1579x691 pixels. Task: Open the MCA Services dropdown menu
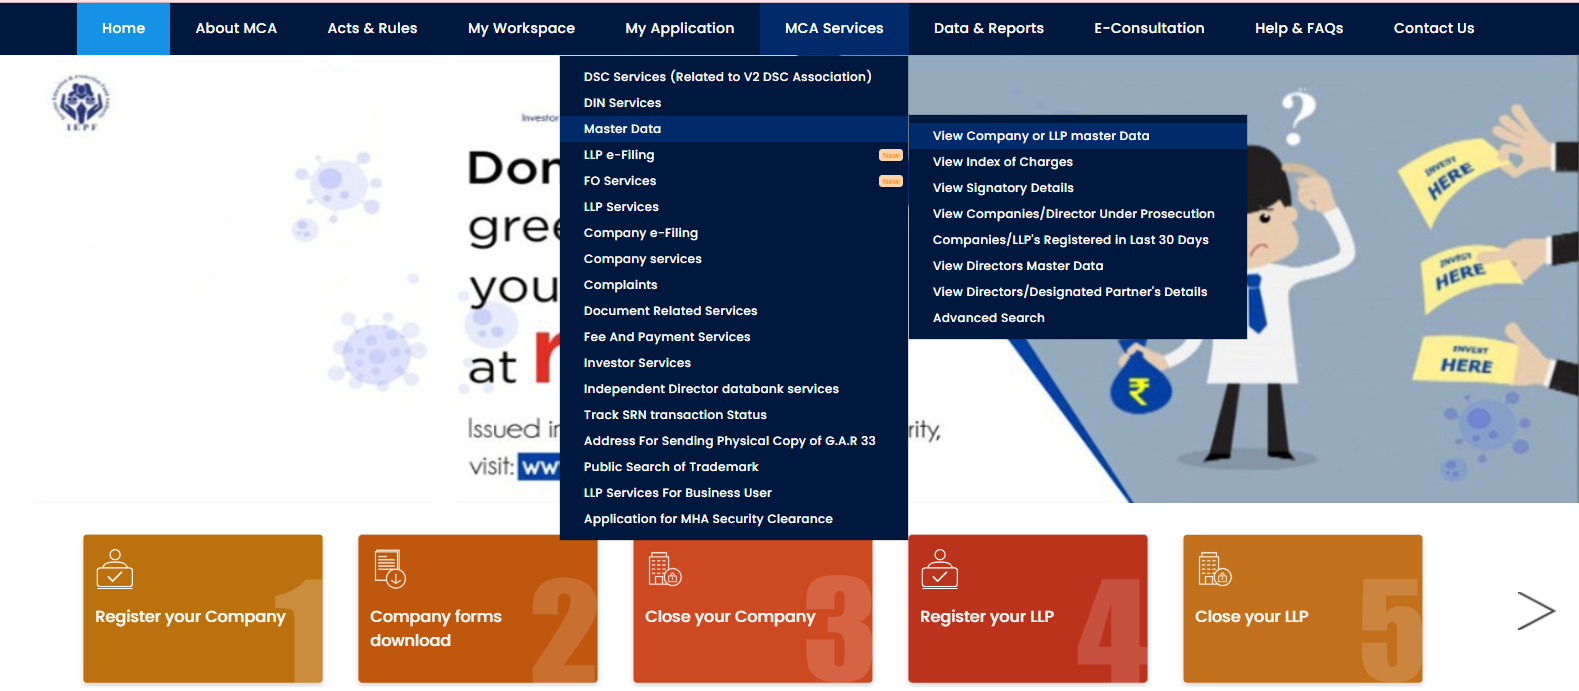point(833,28)
